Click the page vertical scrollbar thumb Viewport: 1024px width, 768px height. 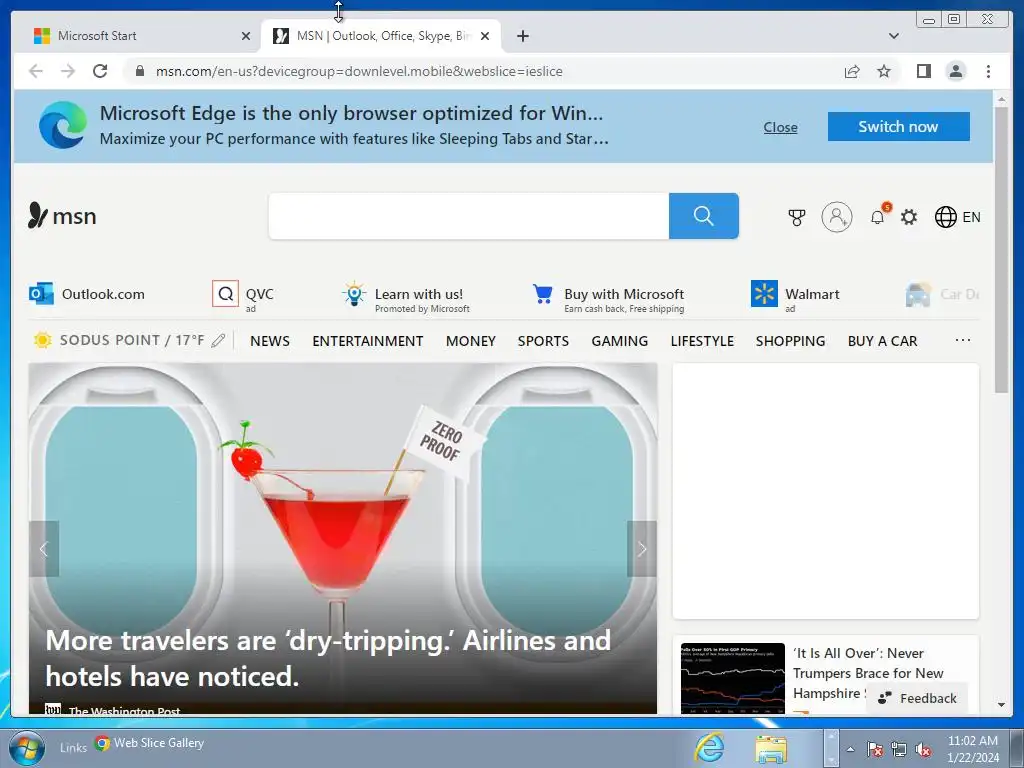pyautogui.click(x=1001, y=249)
